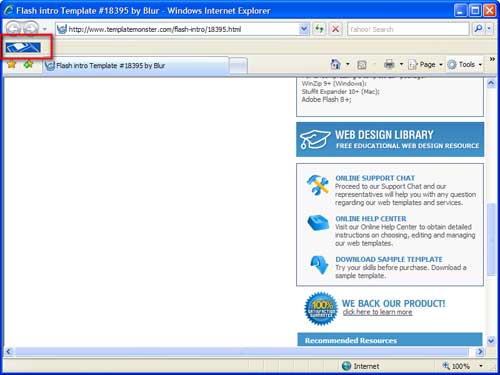
Task: Click the vertical scrollbar up arrow
Action: [491, 83]
